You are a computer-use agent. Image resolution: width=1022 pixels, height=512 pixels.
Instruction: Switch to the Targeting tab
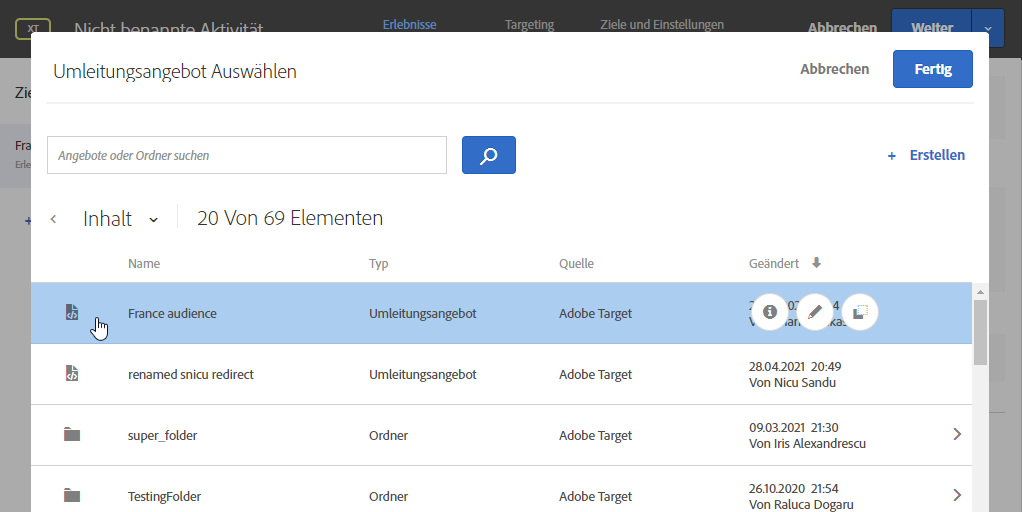529,24
